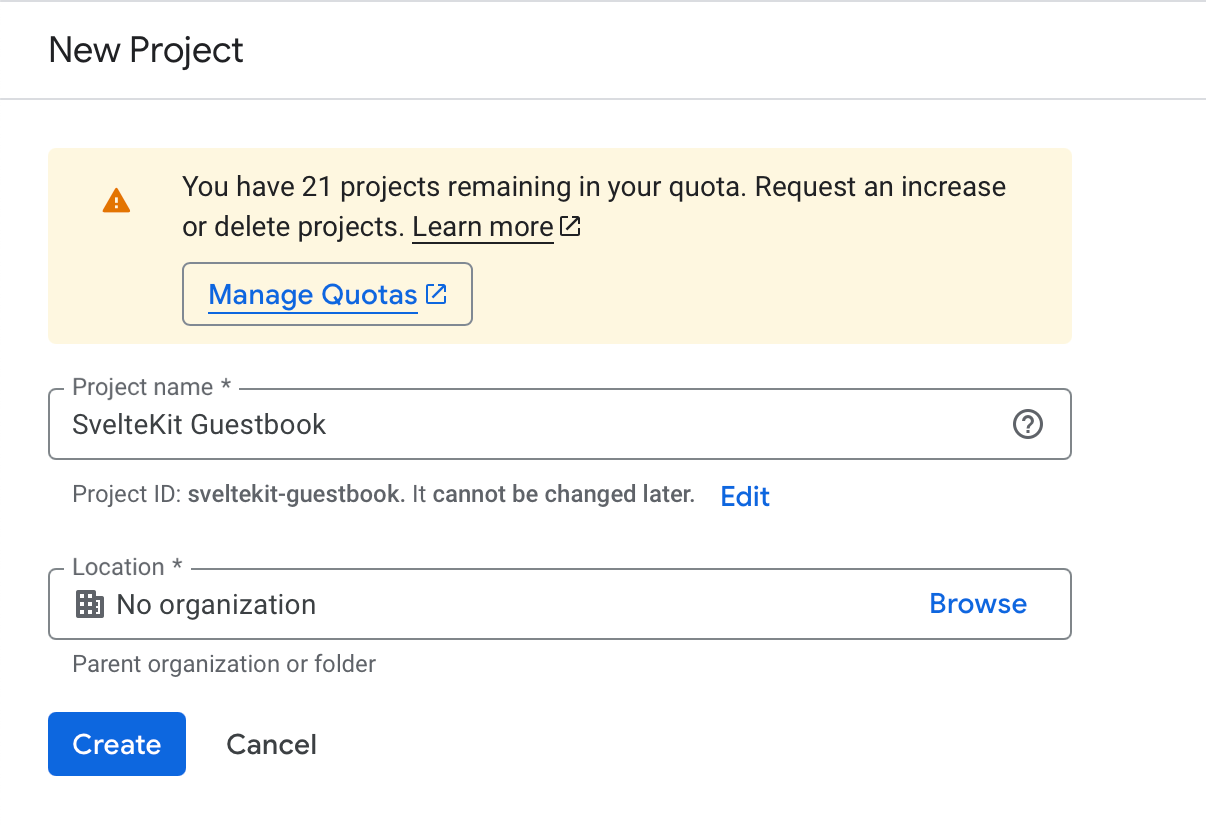The image size is (1206, 828).
Task: Click No organization in the Location field
Action: click(x=217, y=604)
